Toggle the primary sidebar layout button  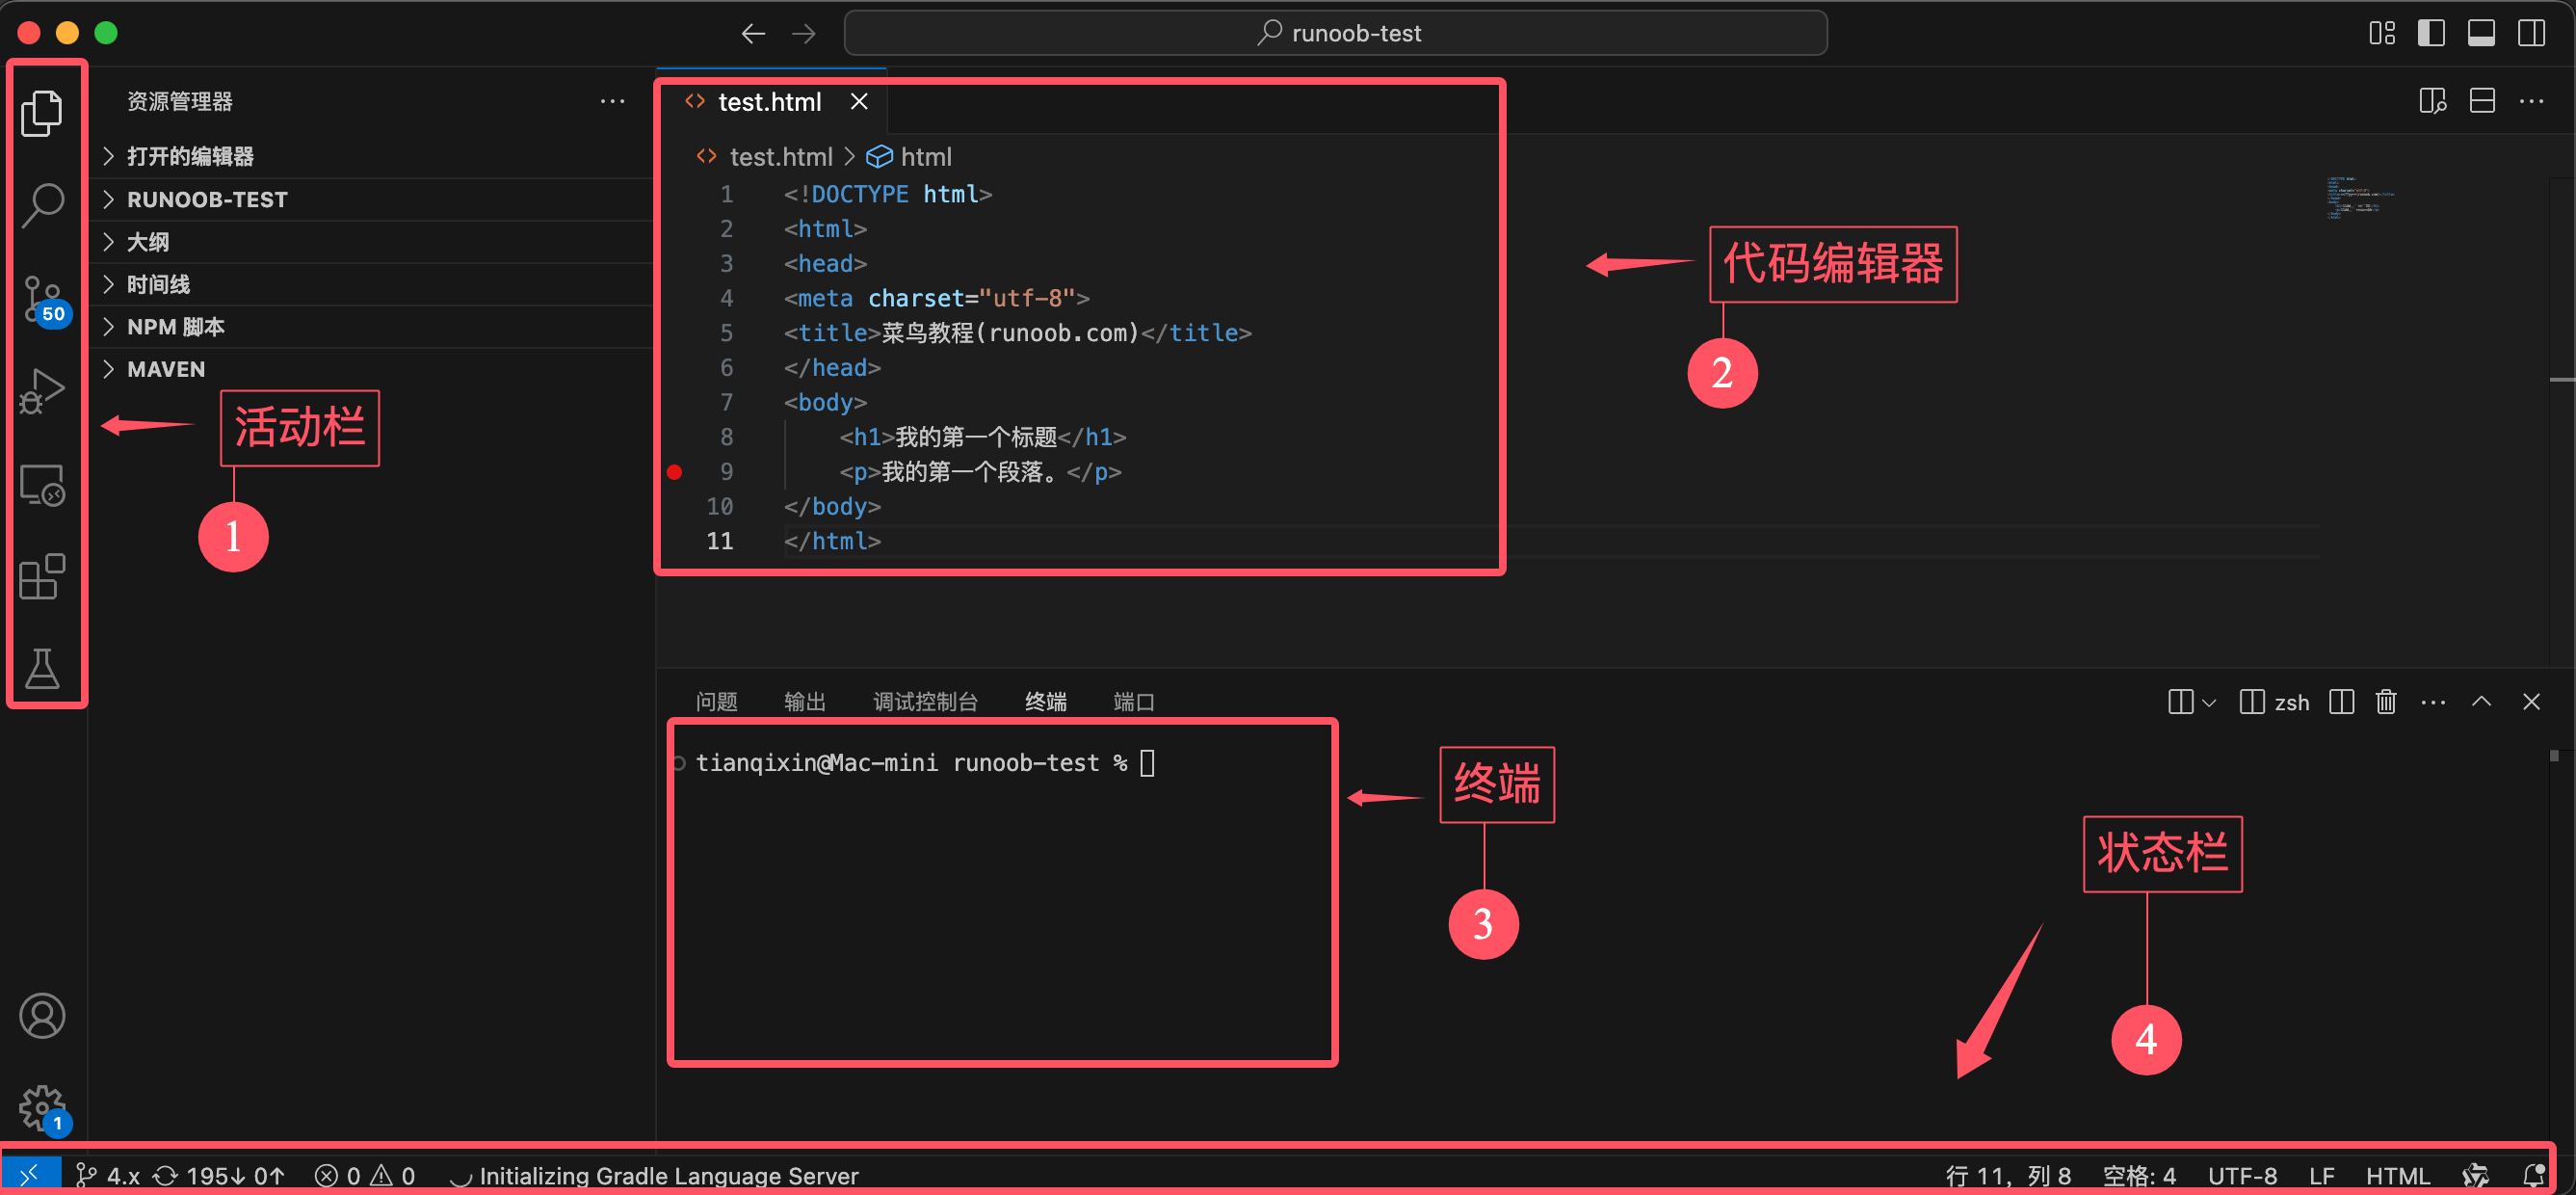pyautogui.click(x=2431, y=33)
